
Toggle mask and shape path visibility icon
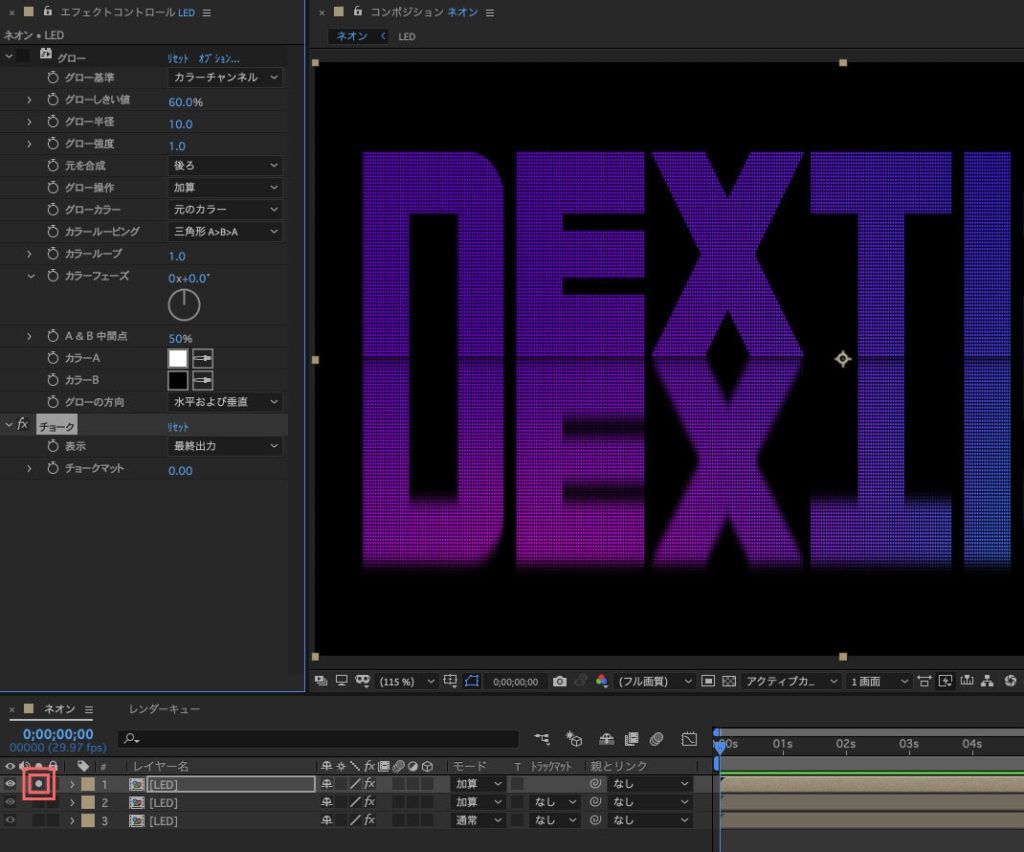[472, 681]
